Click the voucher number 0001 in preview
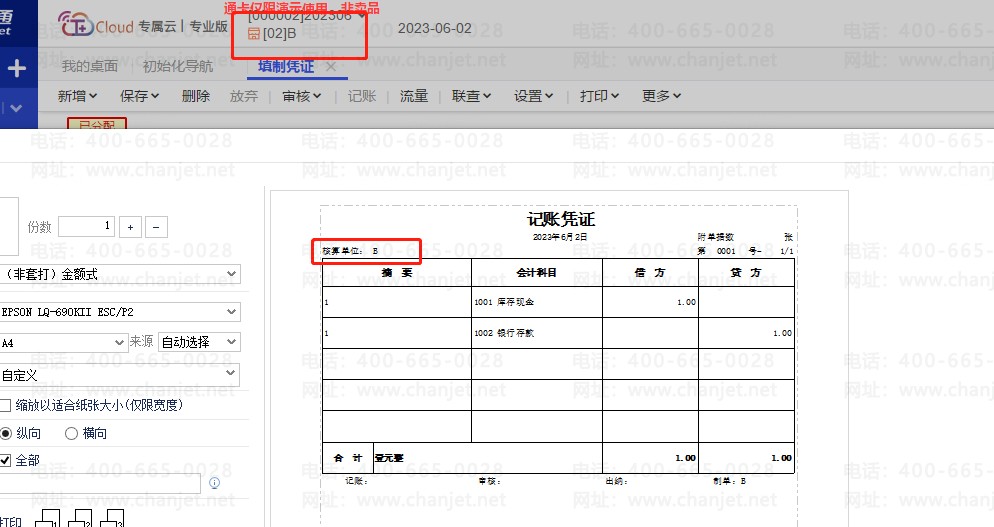Viewport: 994px width, 527px height. 726,251
